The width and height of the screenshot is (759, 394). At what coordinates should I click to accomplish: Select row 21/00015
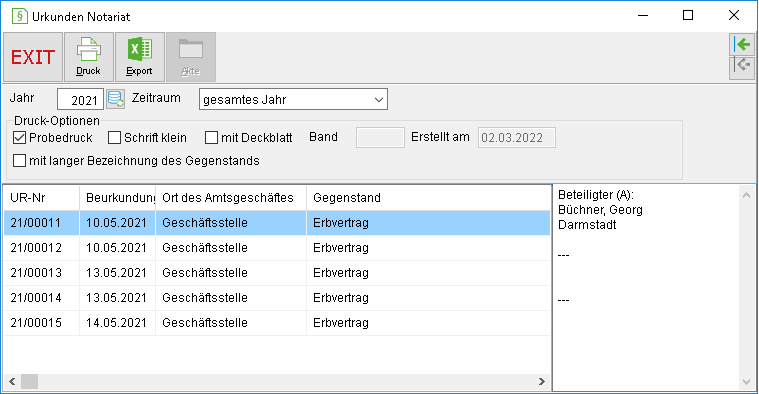pyautogui.click(x=277, y=323)
